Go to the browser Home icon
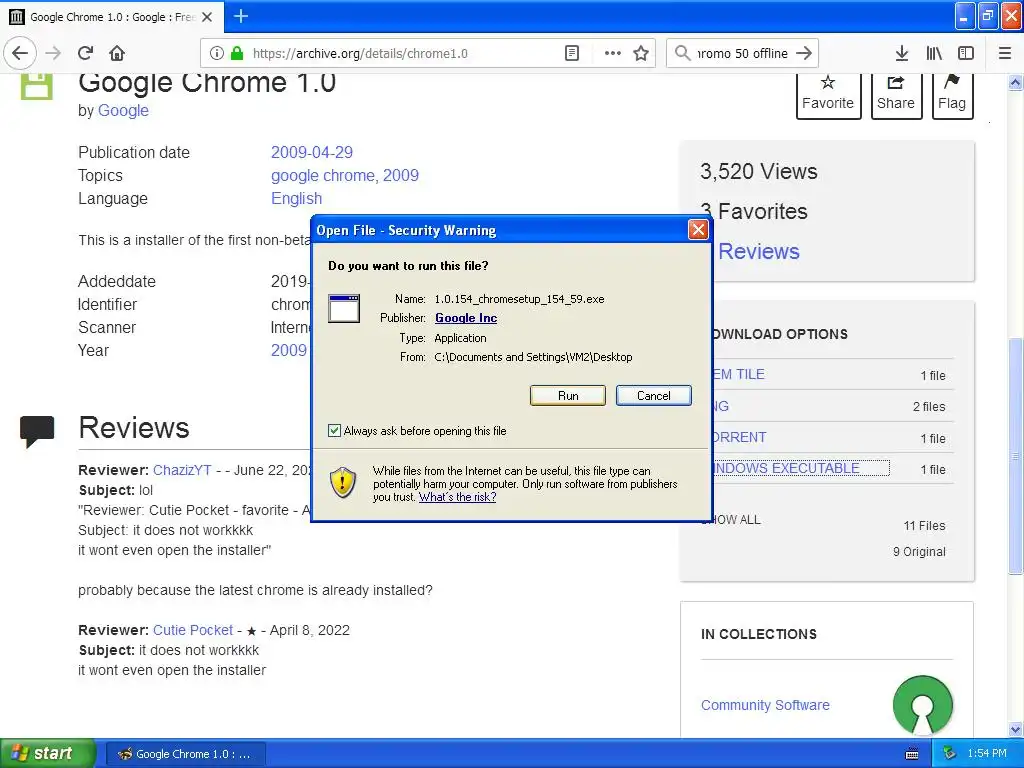Image resolution: width=1024 pixels, height=768 pixels. [117, 53]
